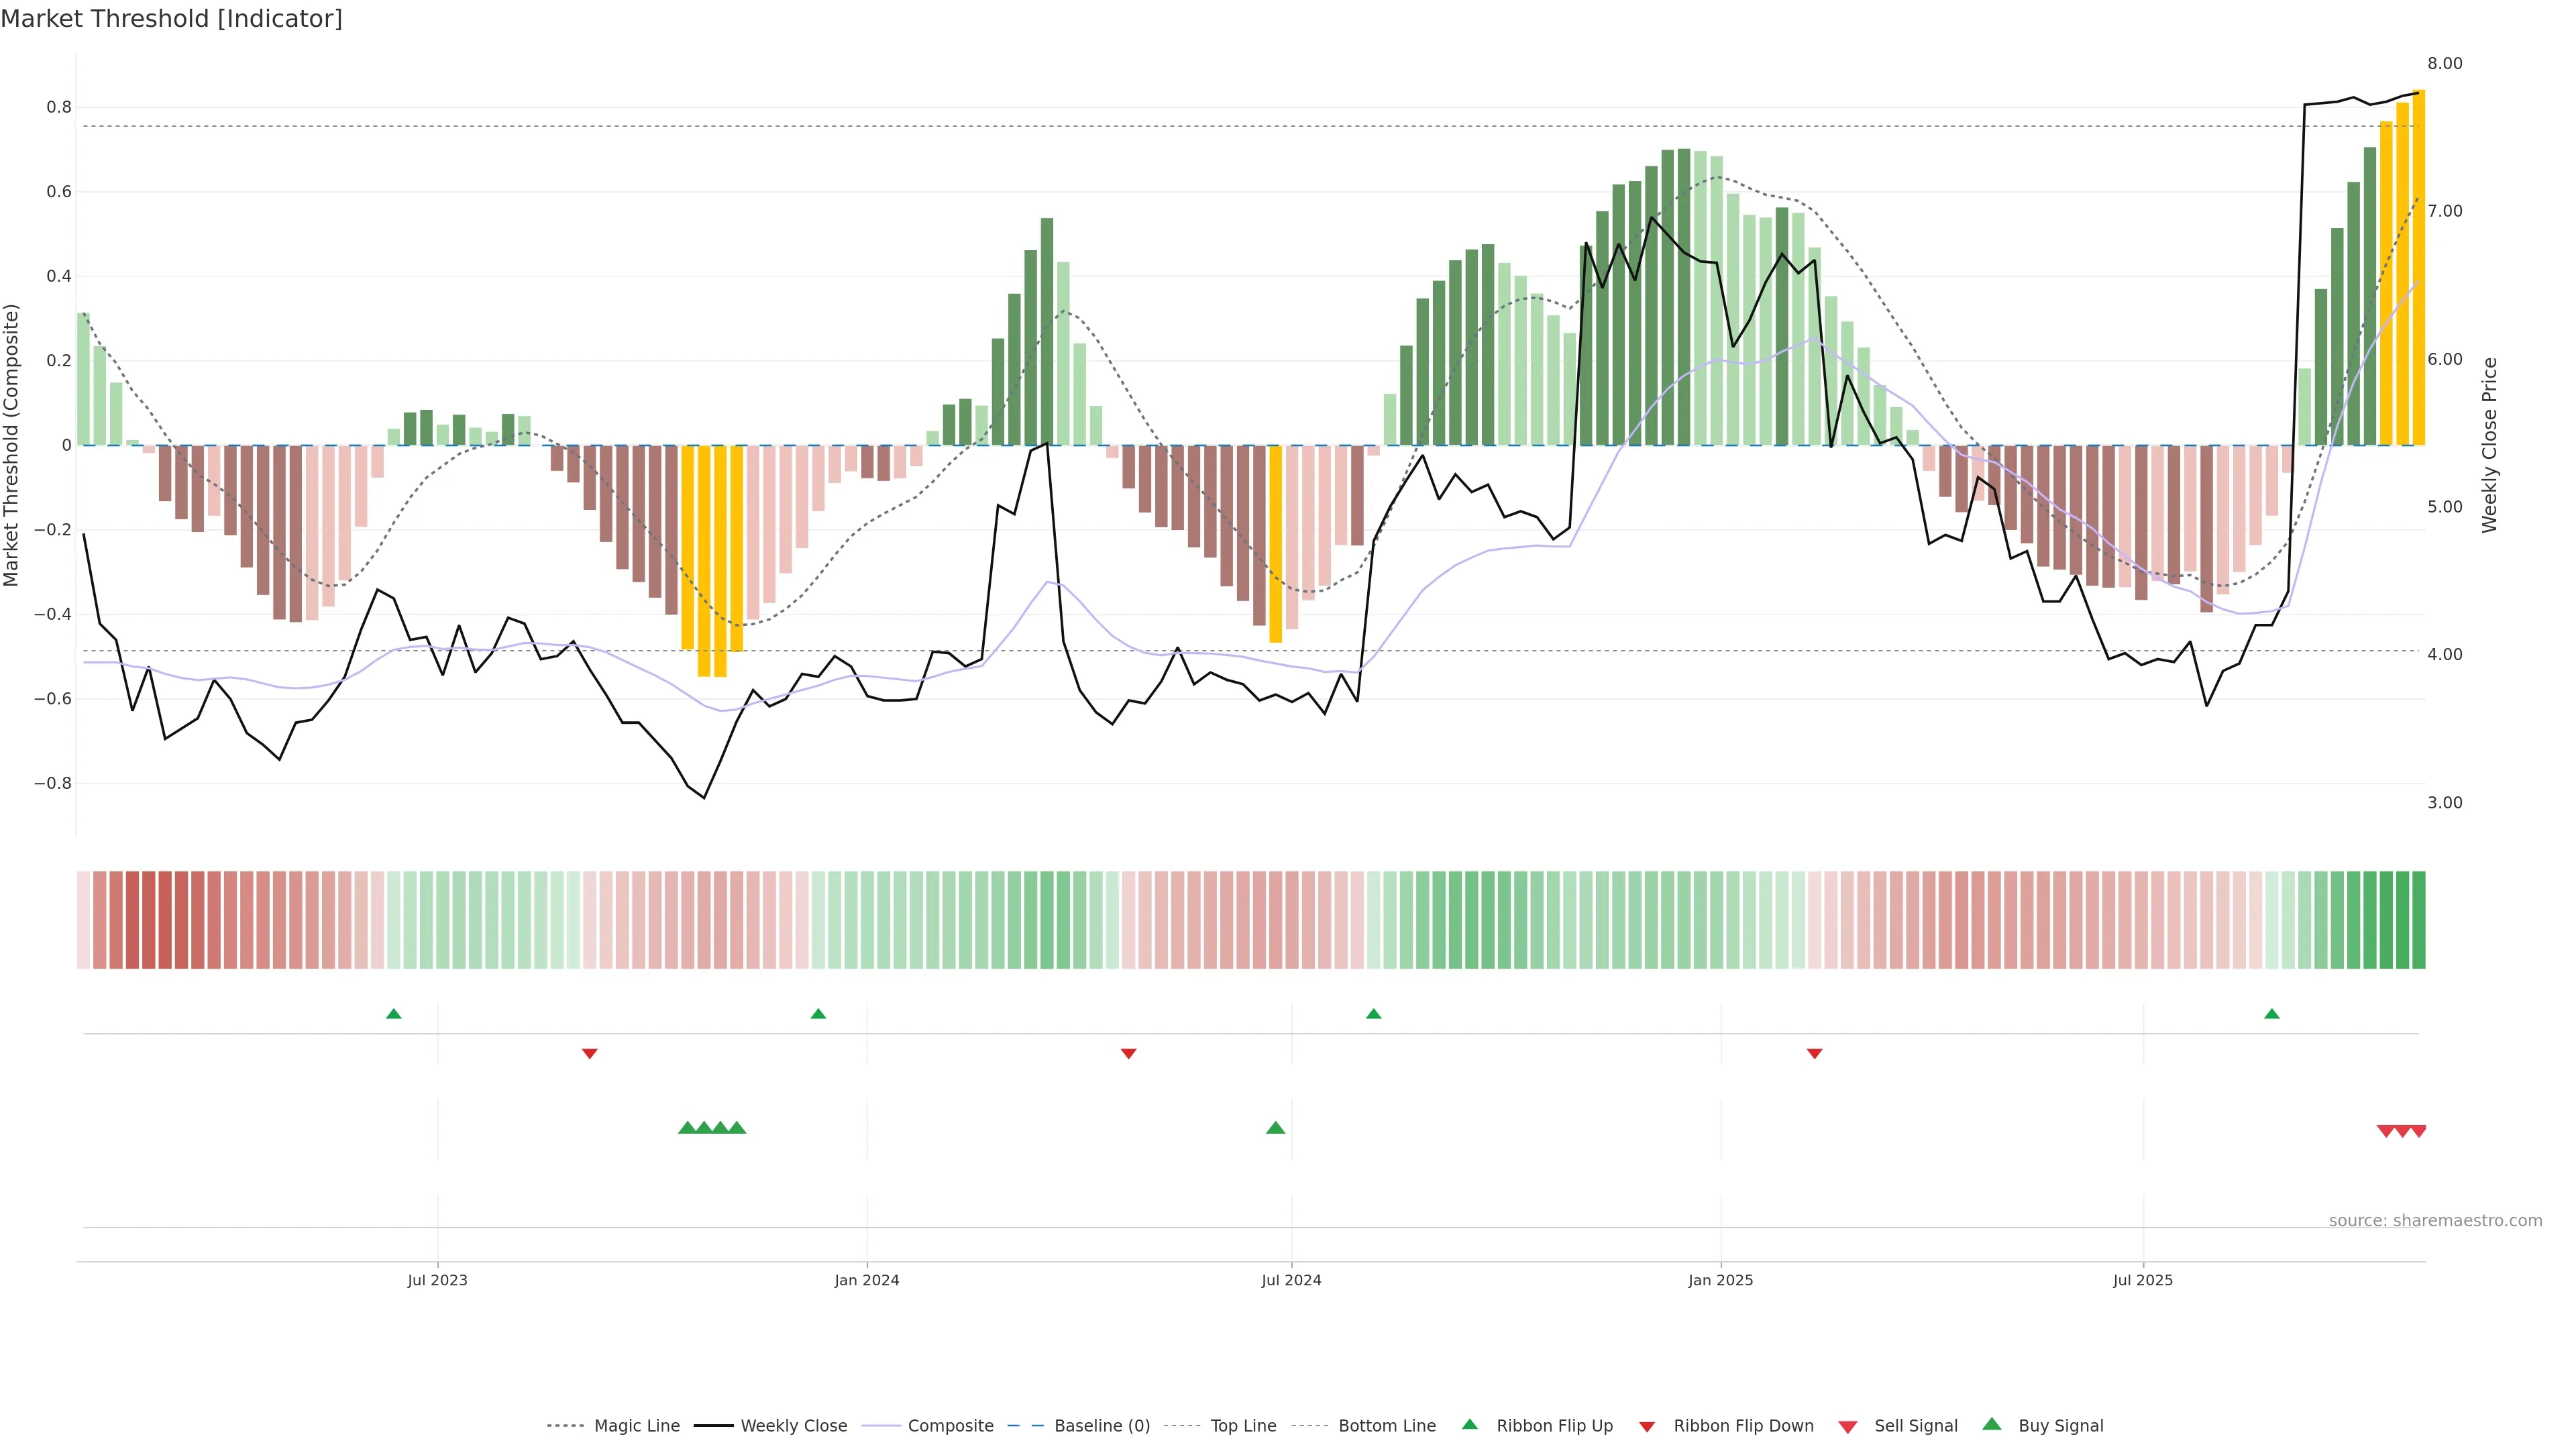
Task: Click the Ribbon Flip Down legend triangle icon
Action: (1647, 1426)
